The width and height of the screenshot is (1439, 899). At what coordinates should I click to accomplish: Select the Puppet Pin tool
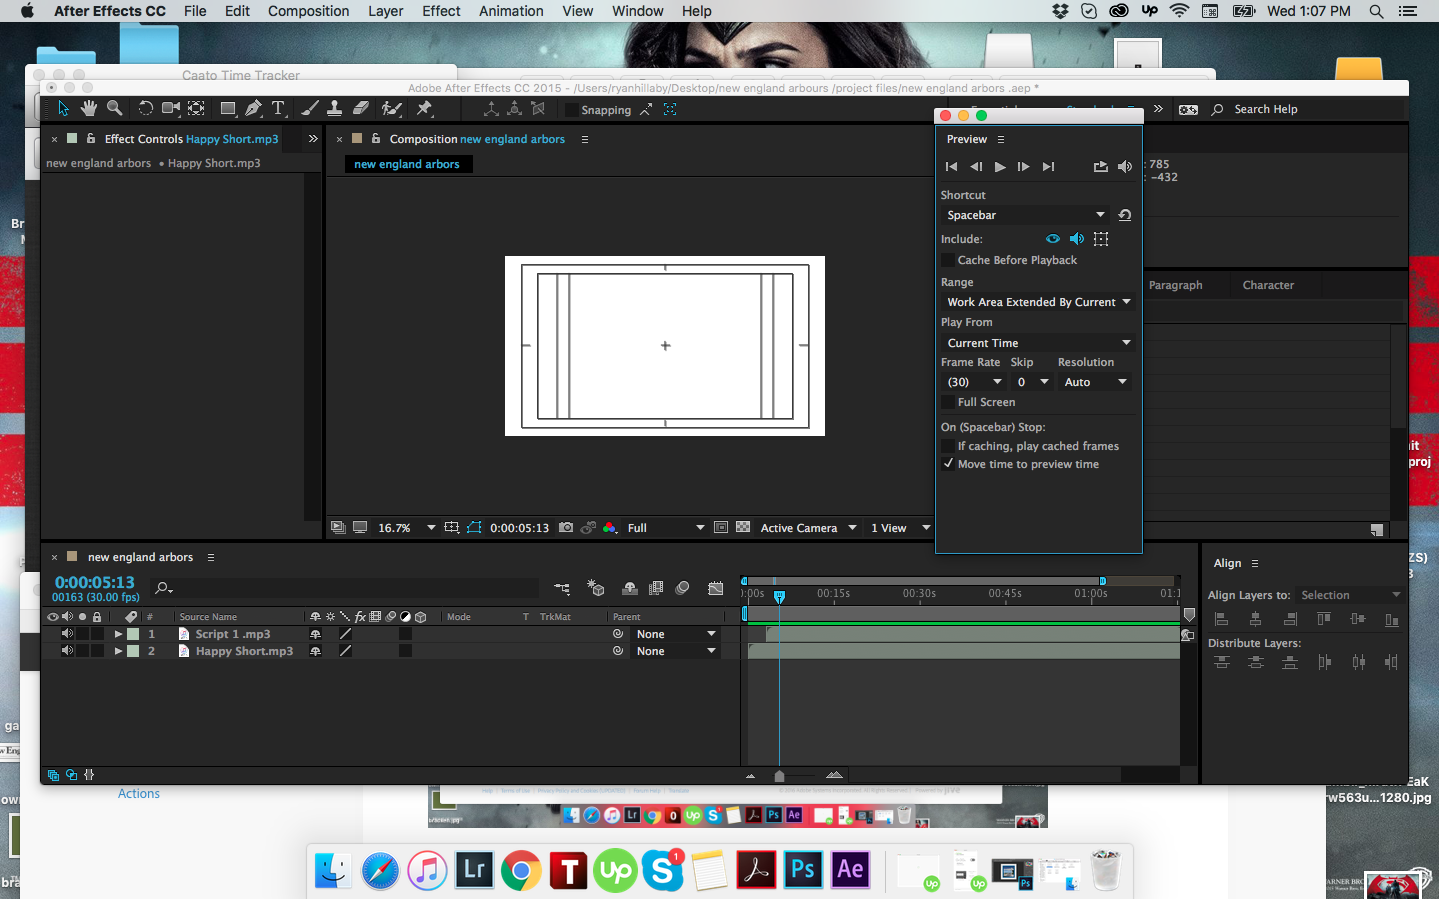(424, 108)
